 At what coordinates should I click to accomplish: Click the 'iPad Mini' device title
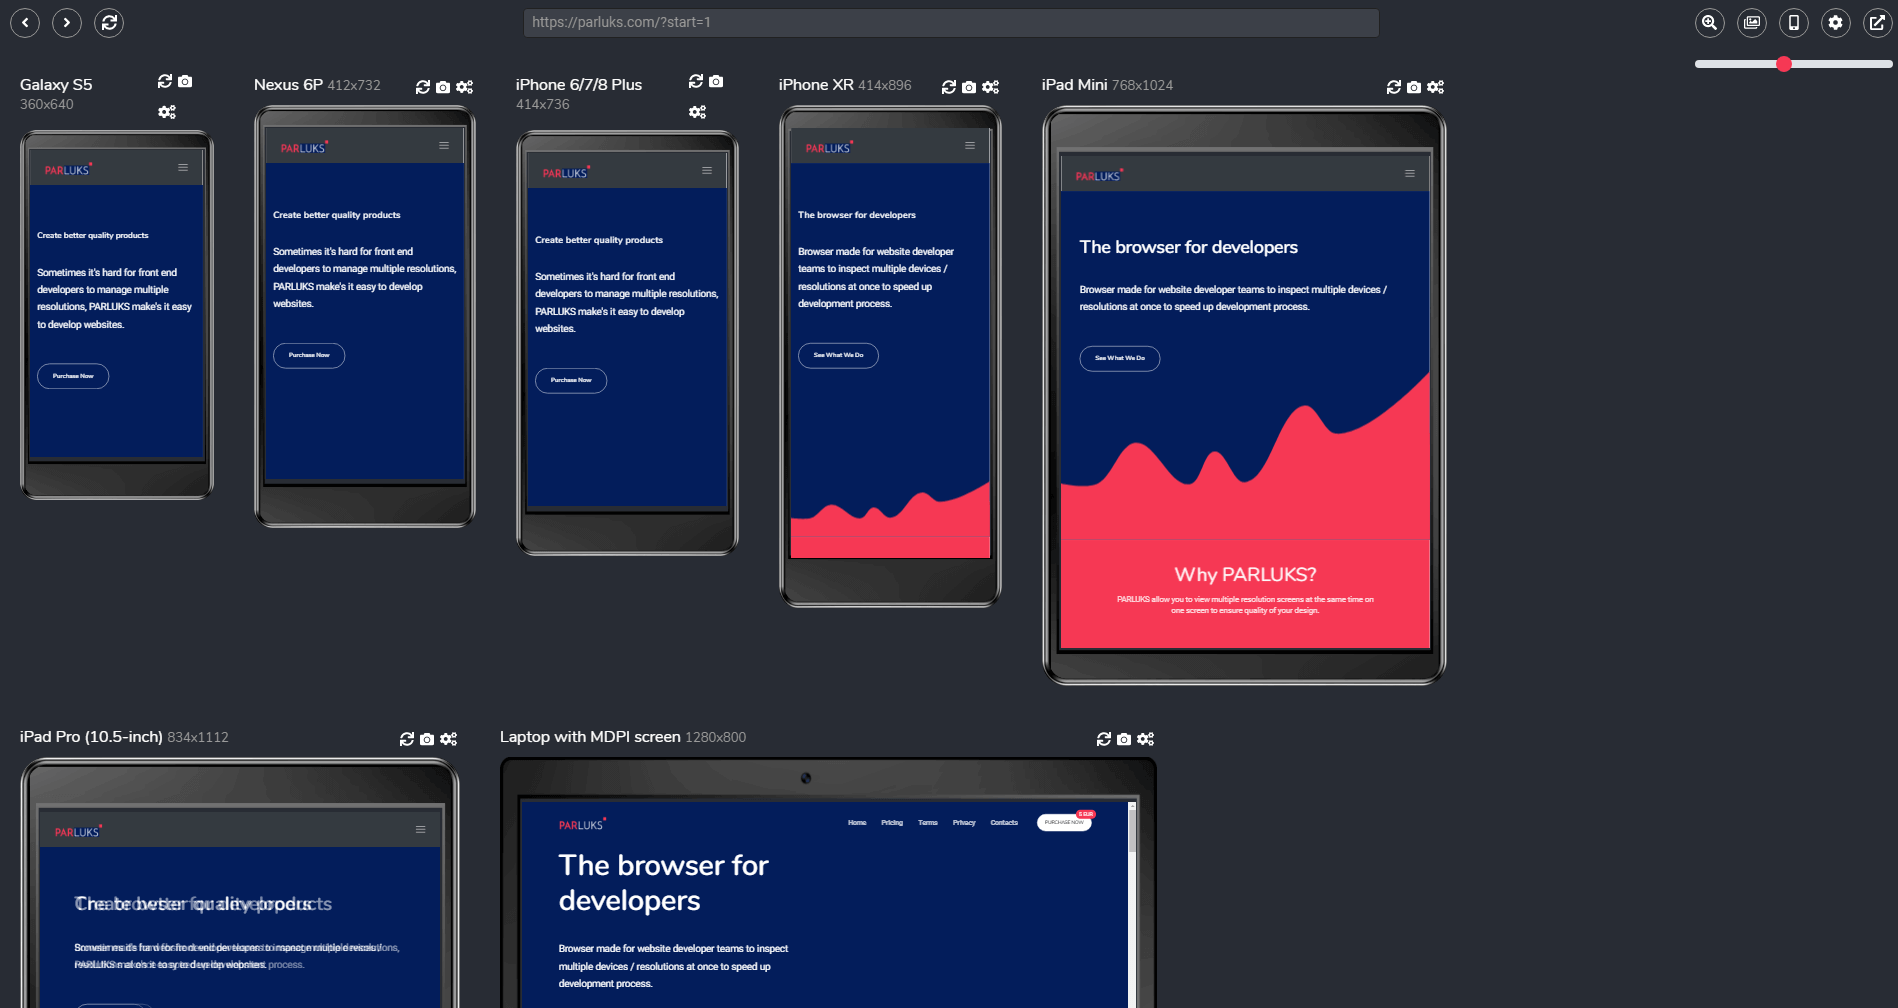[1074, 85]
